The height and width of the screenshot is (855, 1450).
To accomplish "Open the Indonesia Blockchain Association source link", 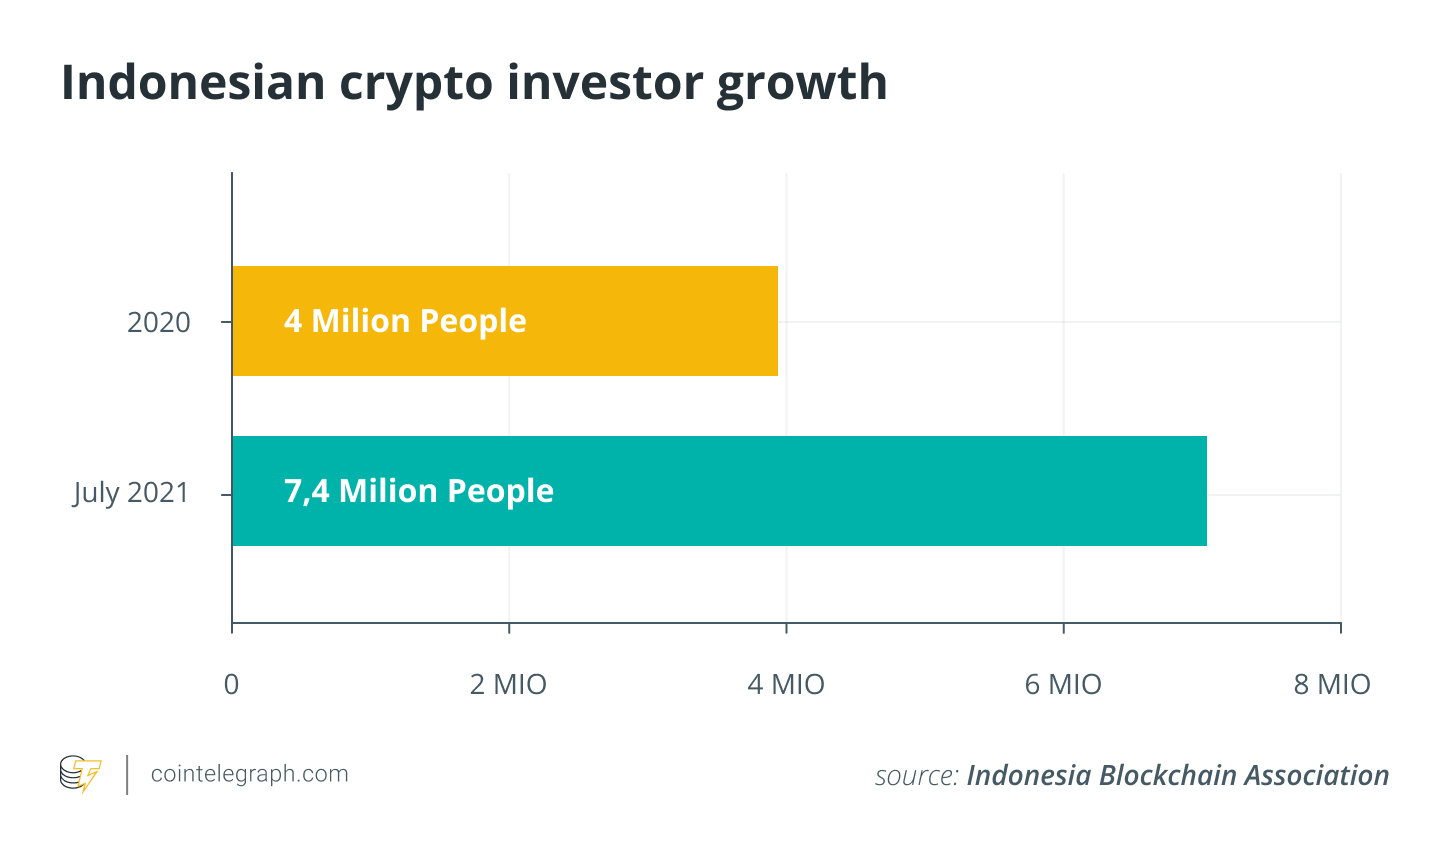I will pos(1177,775).
